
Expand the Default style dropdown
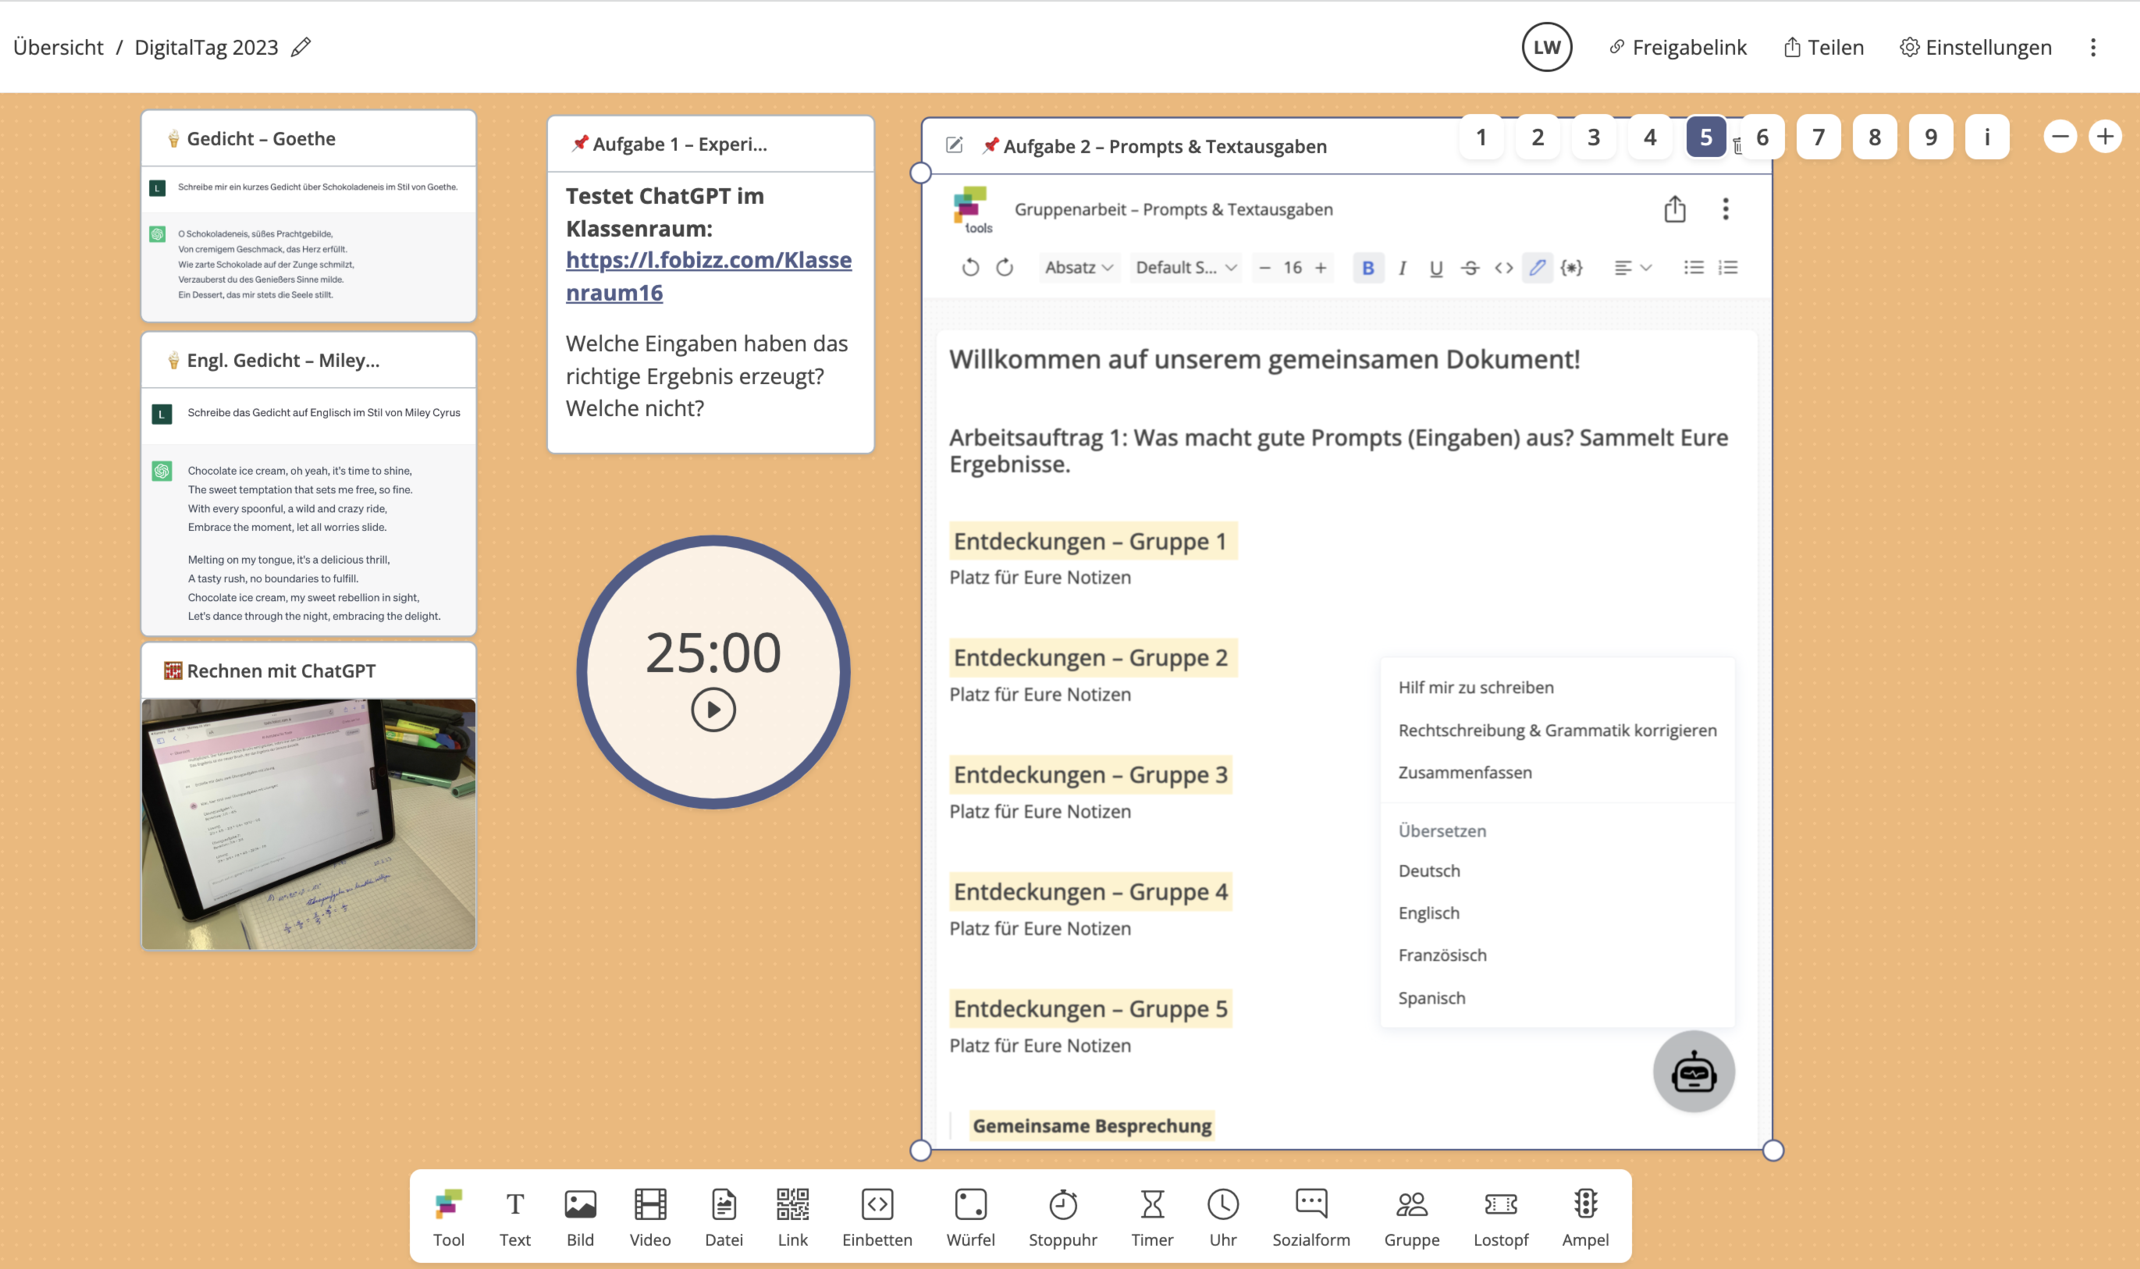1185,267
